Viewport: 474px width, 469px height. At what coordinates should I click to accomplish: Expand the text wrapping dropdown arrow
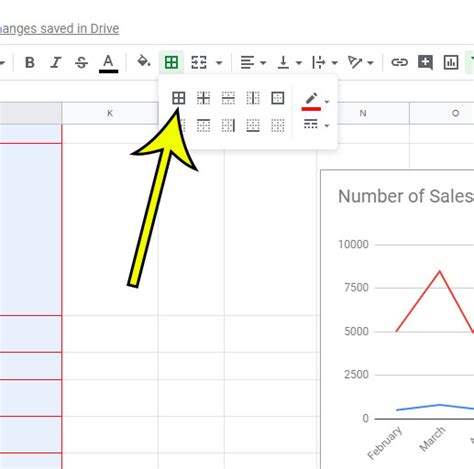(334, 63)
